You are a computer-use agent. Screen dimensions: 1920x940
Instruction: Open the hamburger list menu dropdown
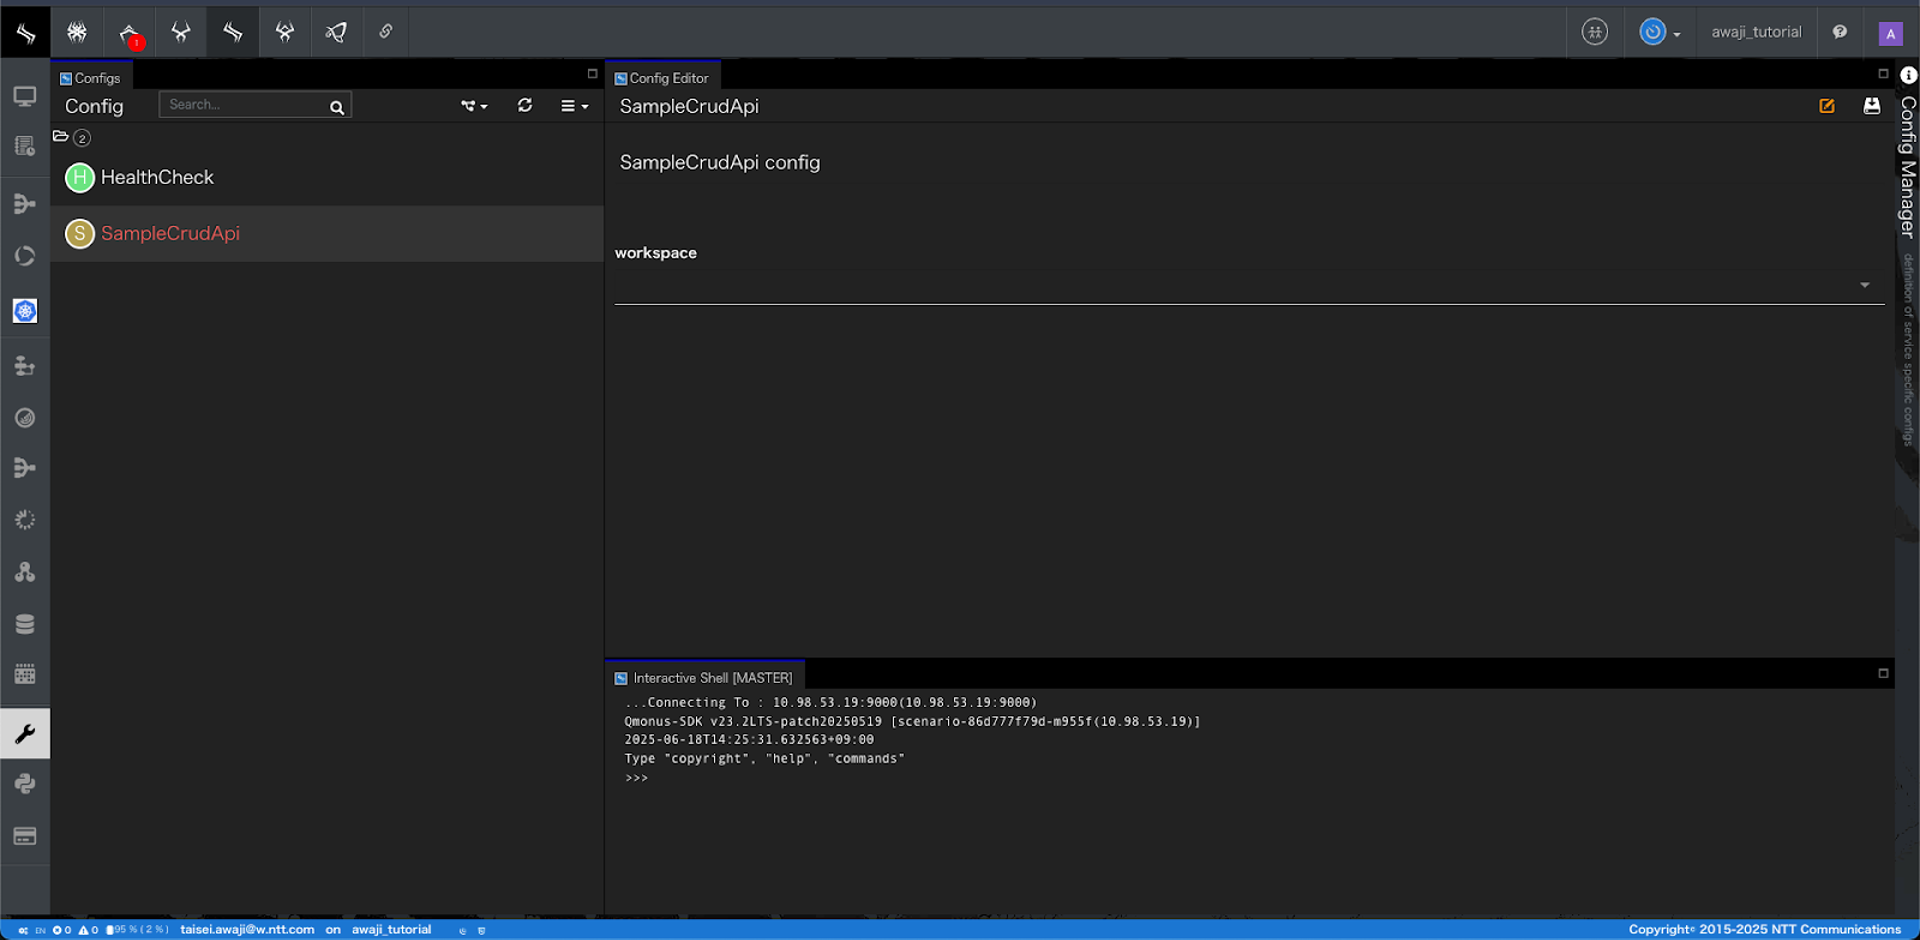(x=573, y=106)
